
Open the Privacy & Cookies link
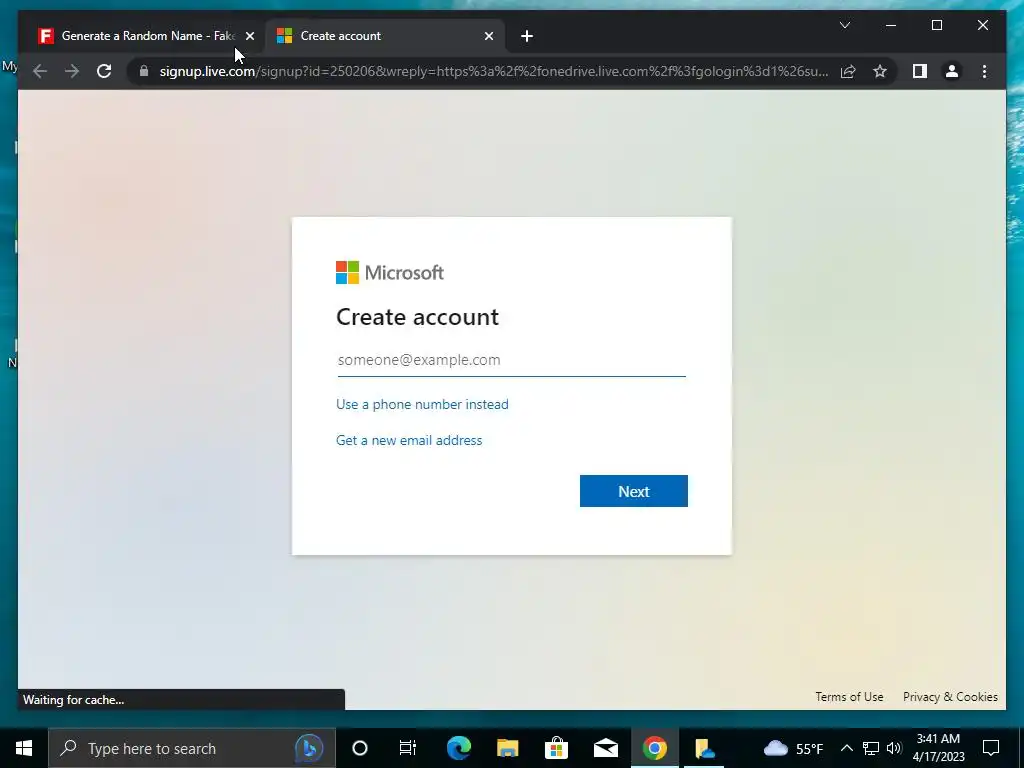click(950, 697)
